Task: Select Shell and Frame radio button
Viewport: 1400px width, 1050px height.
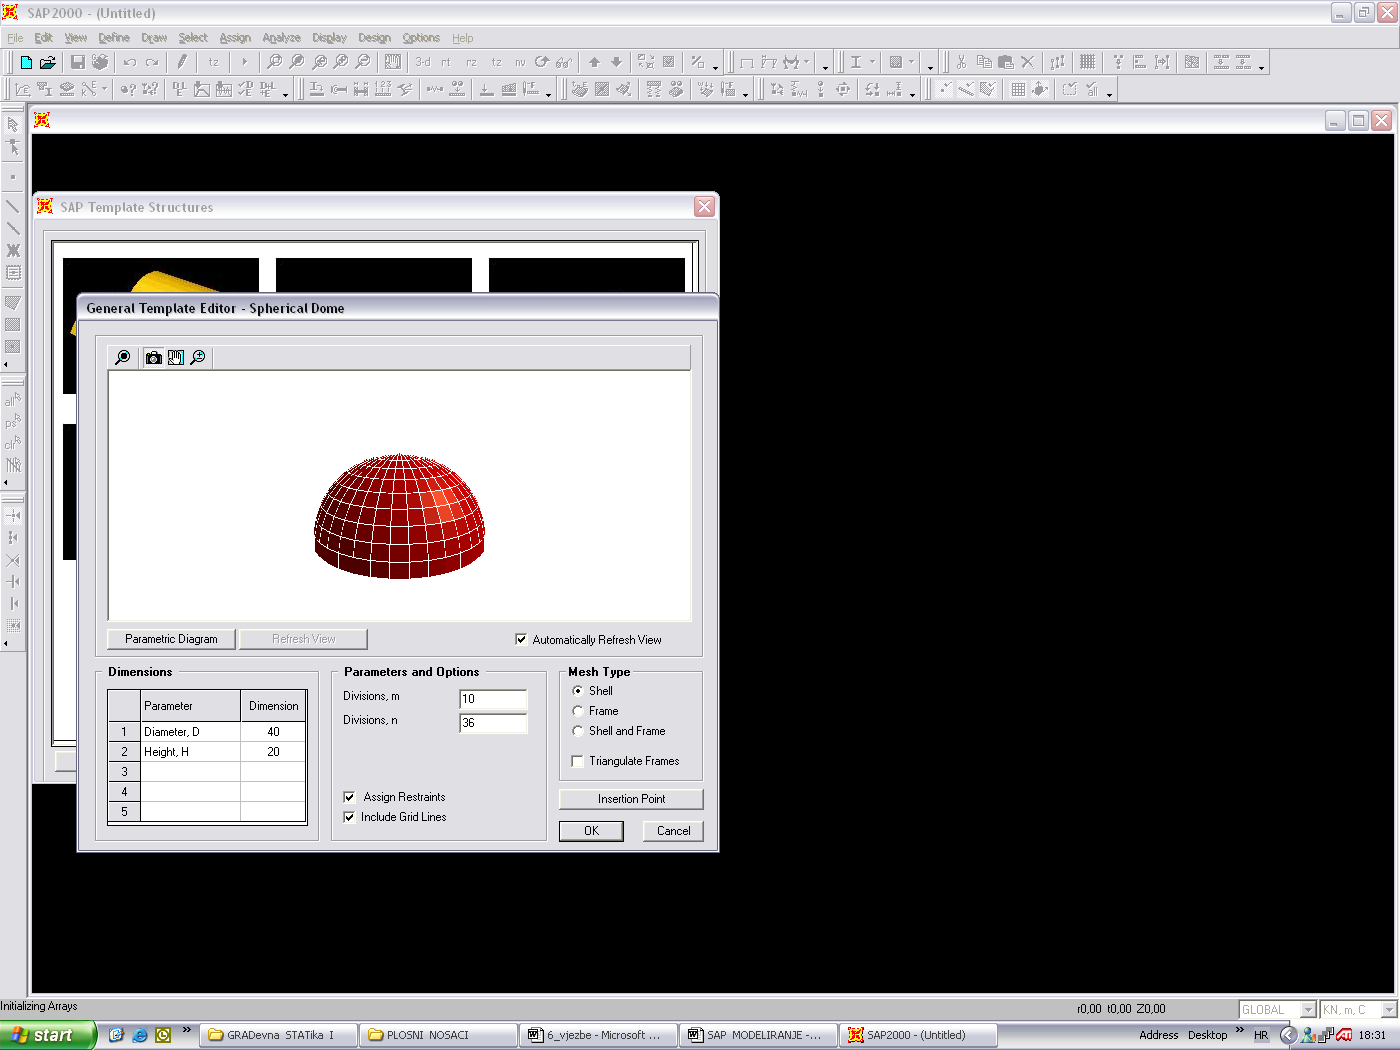Action: coord(577,731)
